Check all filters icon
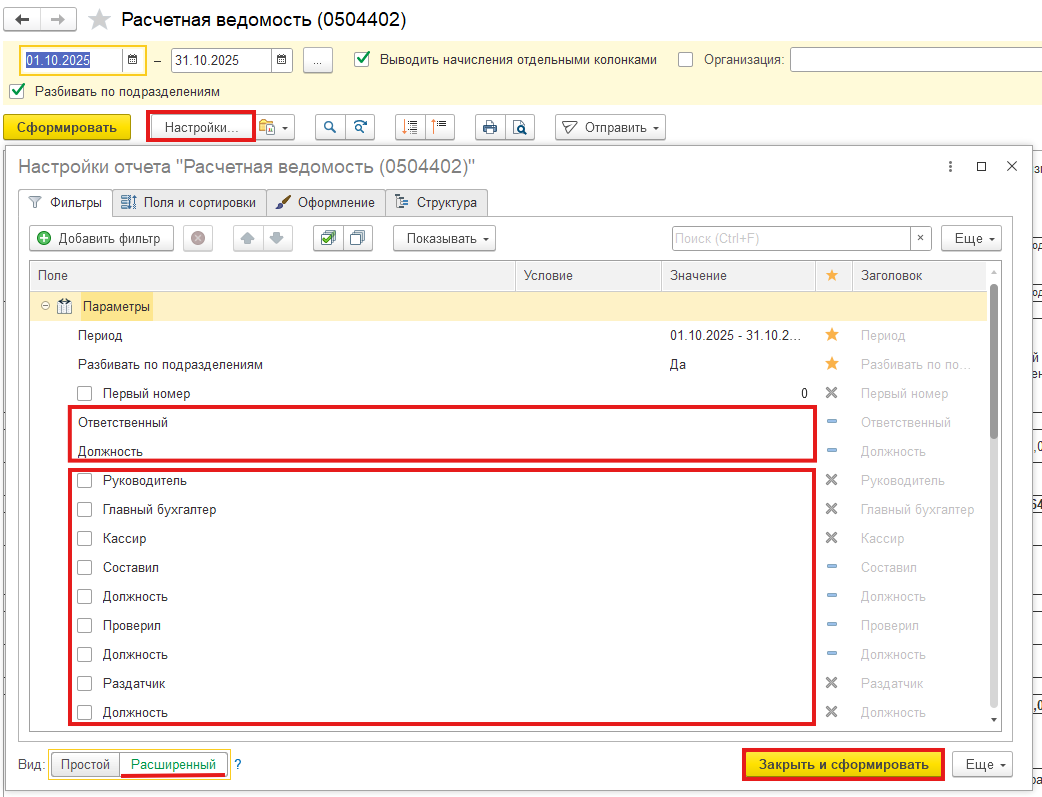 click(328, 238)
